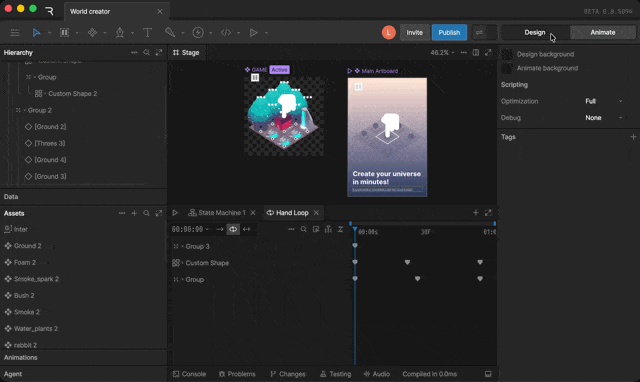Close the Hand Loop tab
Viewport: 640px width, 382px height.
tap(316, 213)
